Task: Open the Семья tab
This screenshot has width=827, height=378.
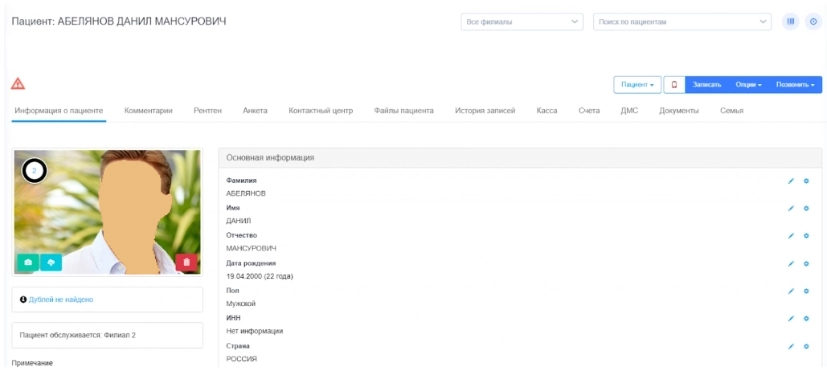Action: [x=732, y=111]
